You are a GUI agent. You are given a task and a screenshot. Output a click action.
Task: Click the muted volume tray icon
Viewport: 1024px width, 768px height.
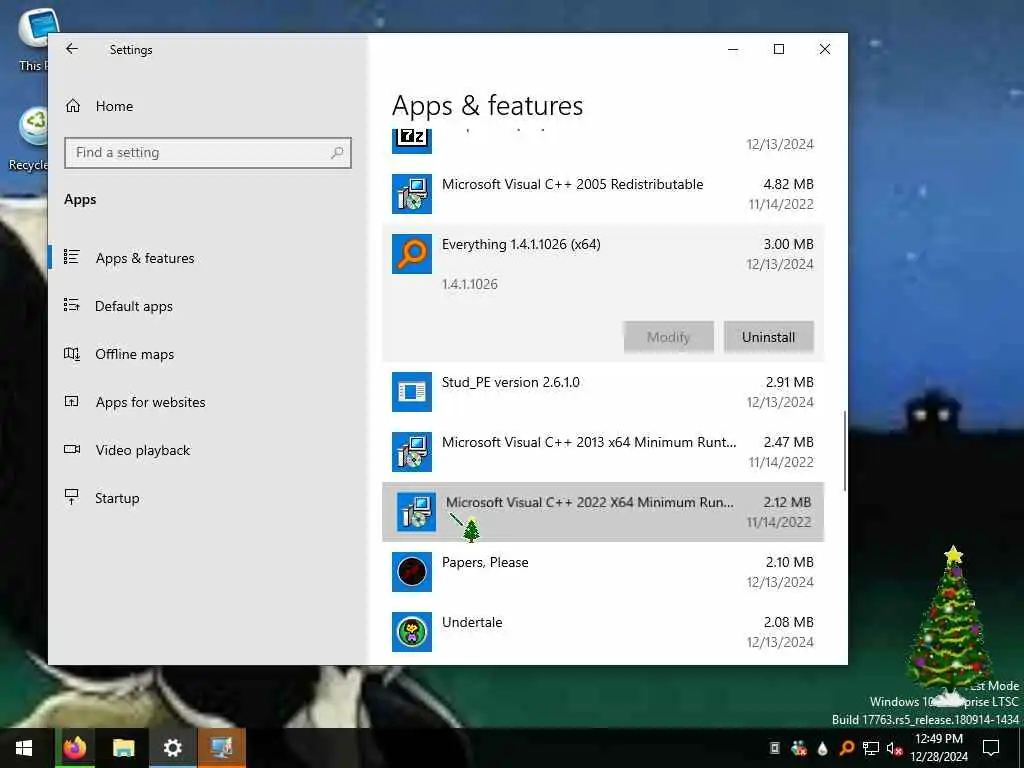(x=894, y=748)
